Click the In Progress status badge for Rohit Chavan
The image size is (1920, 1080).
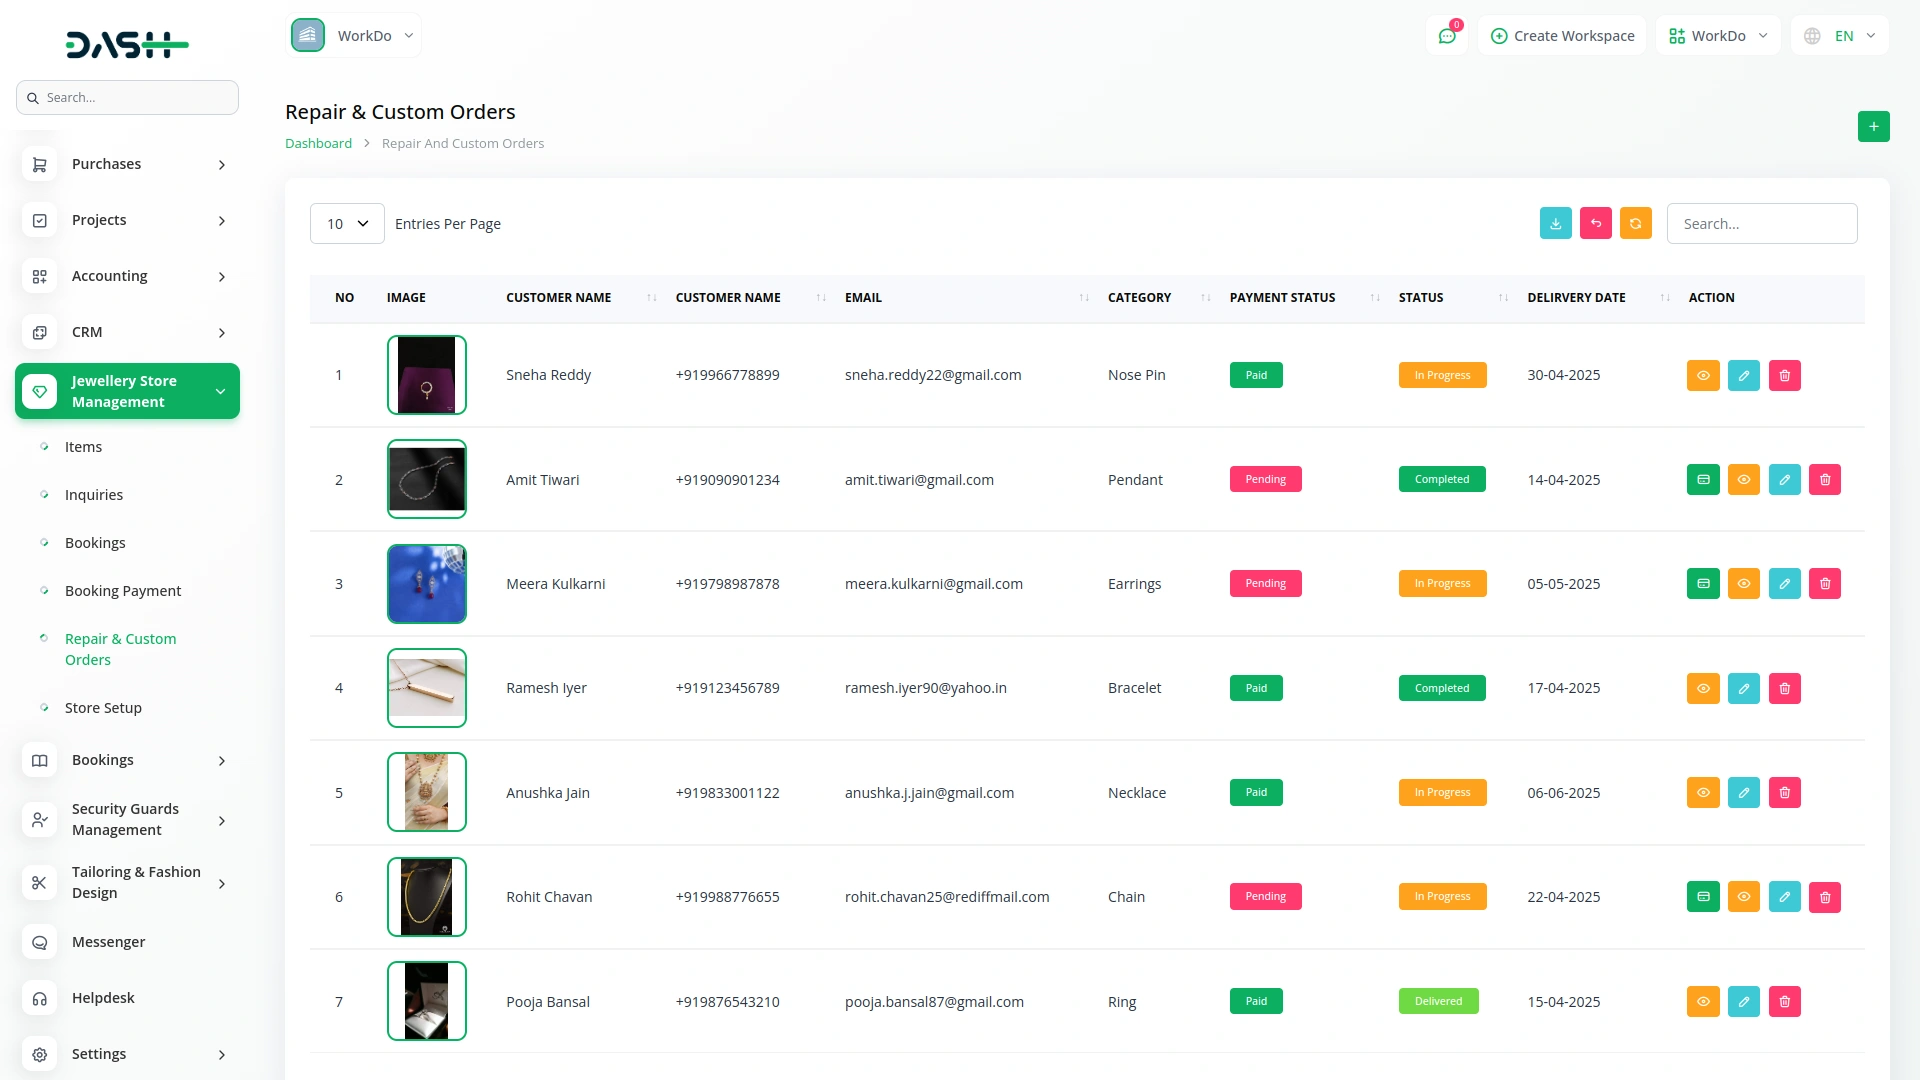pos(1442,897)
